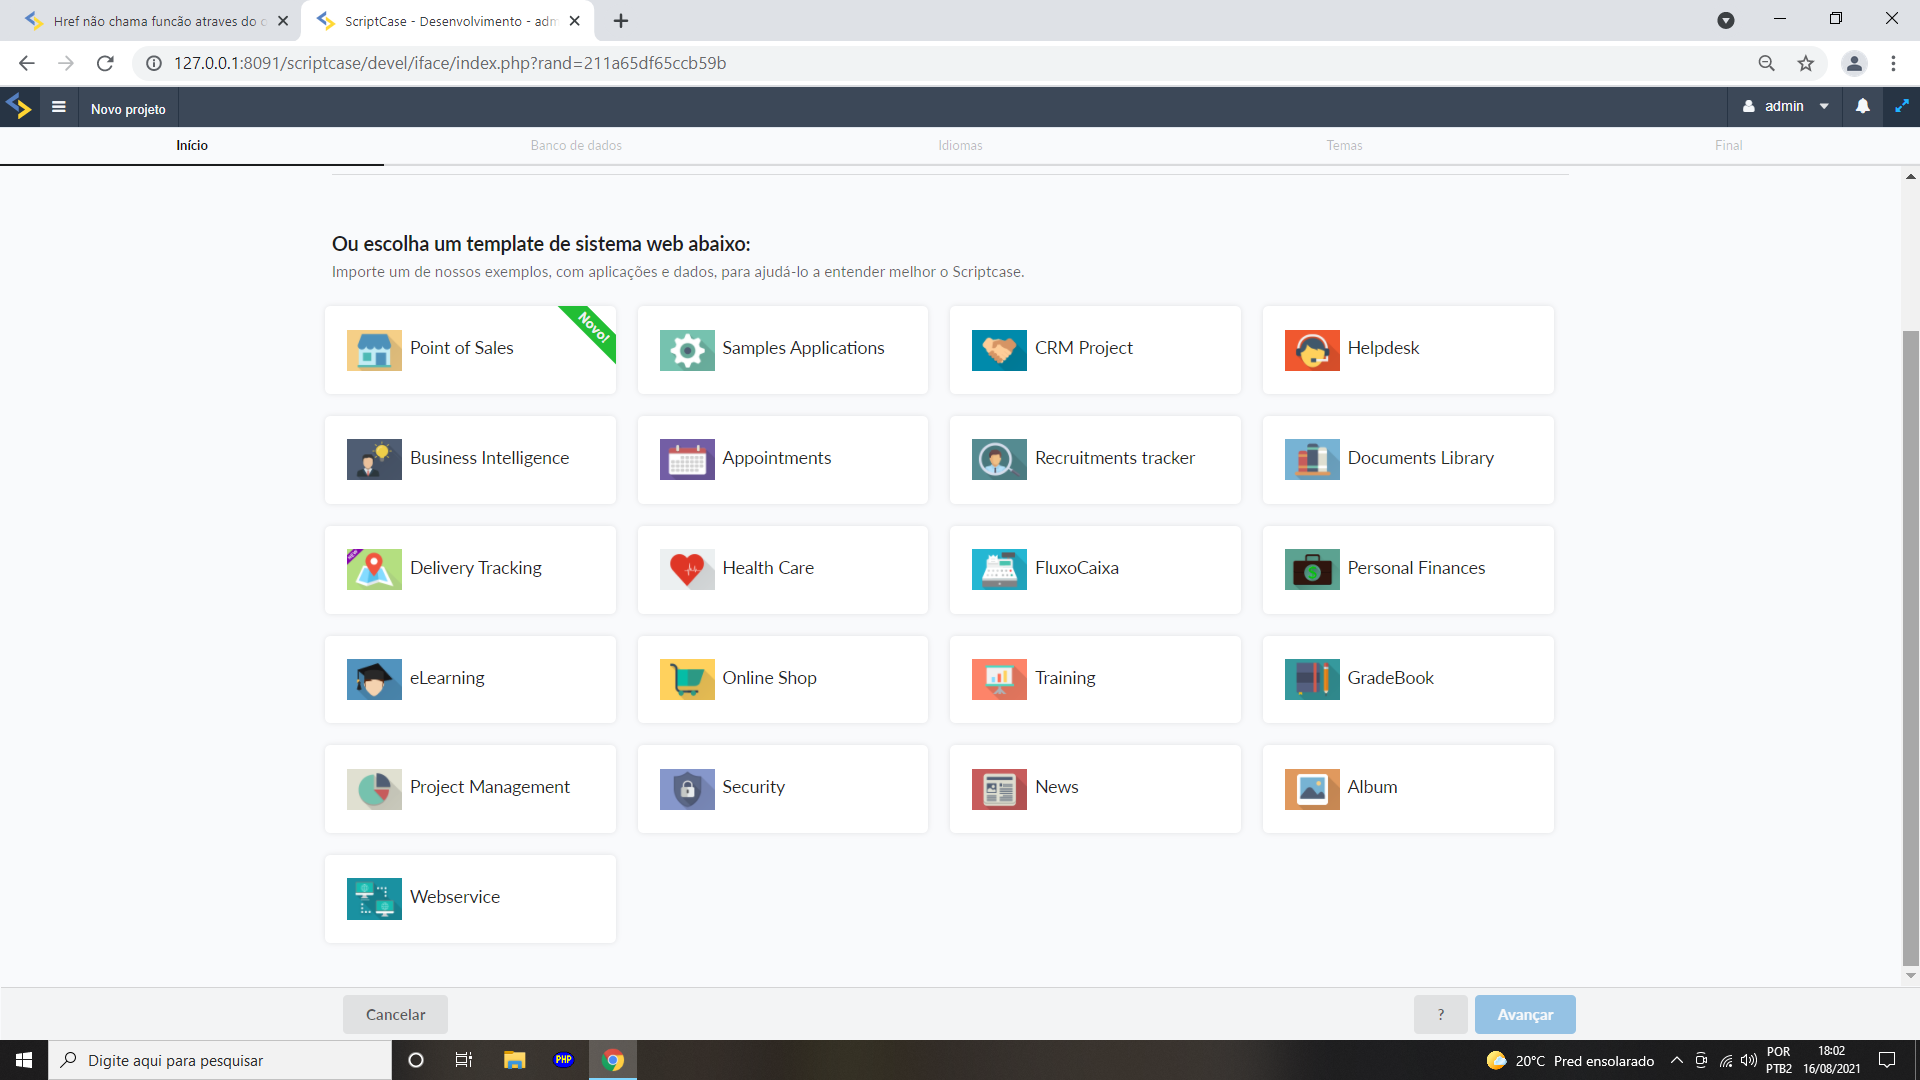Click the Training presentation icon
Screen dimensions: 1920x1080
tap(999, 679)
